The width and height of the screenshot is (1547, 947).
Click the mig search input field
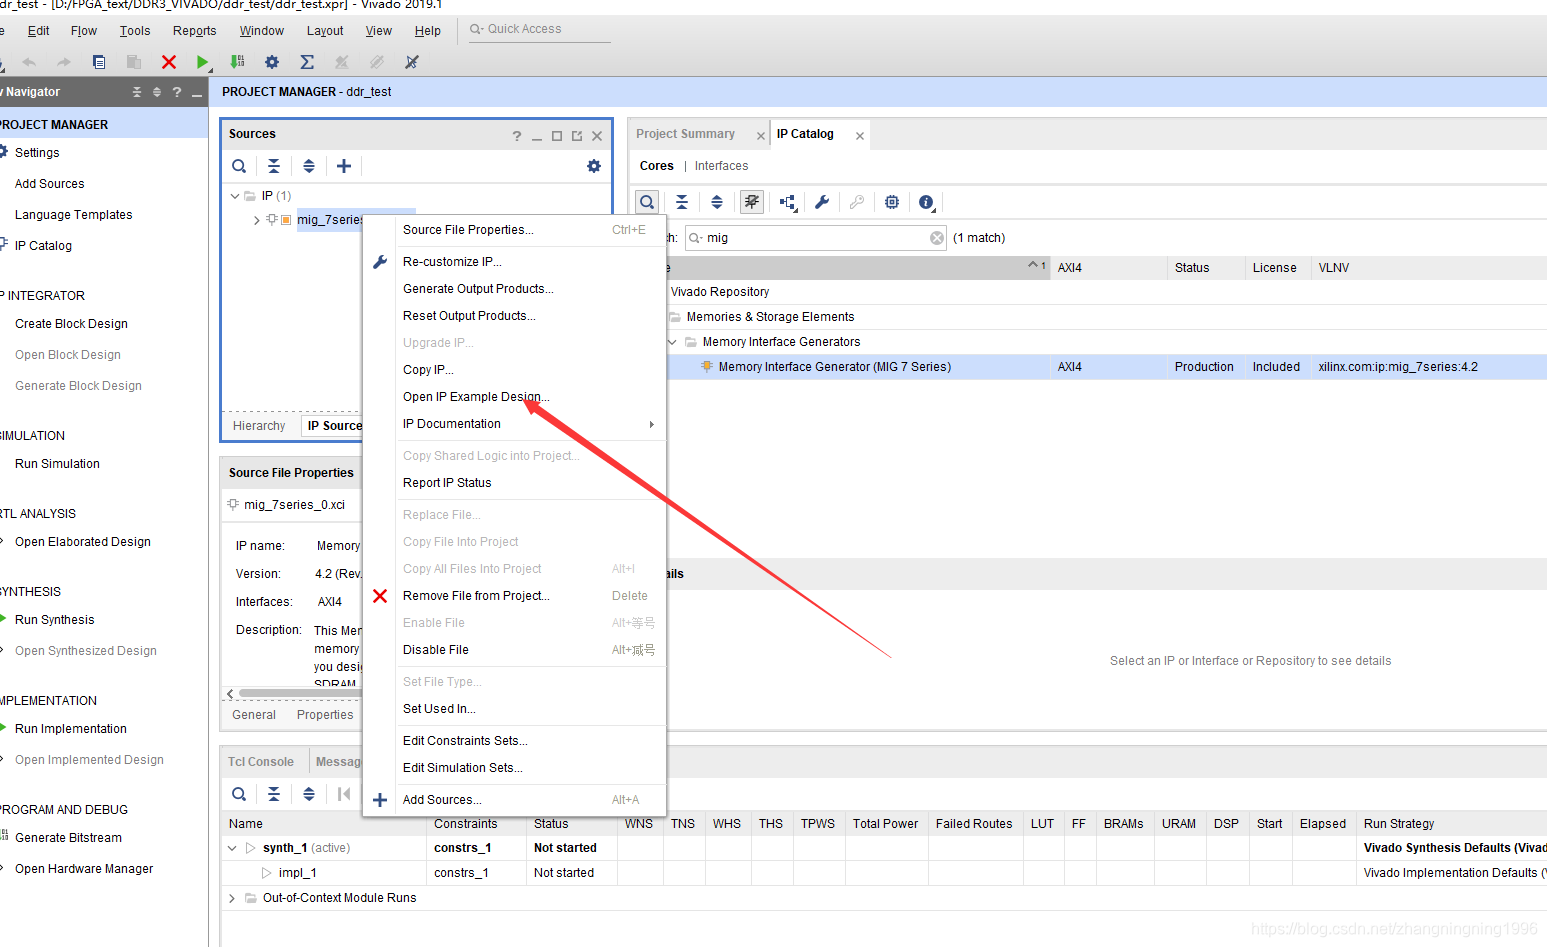tap(816, 238)
